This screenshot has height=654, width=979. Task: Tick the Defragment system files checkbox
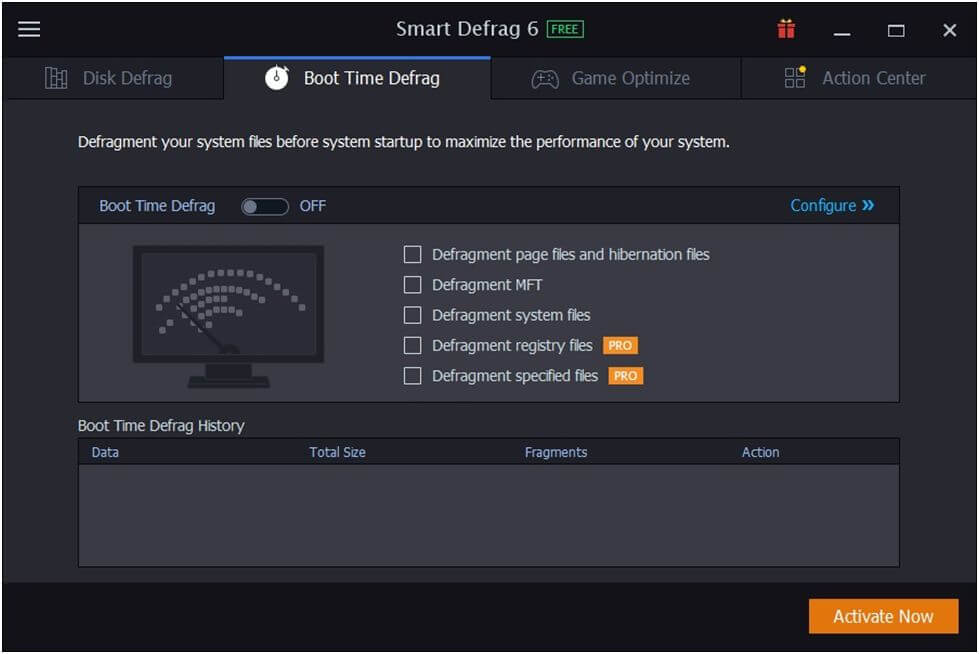click(412, 315)
